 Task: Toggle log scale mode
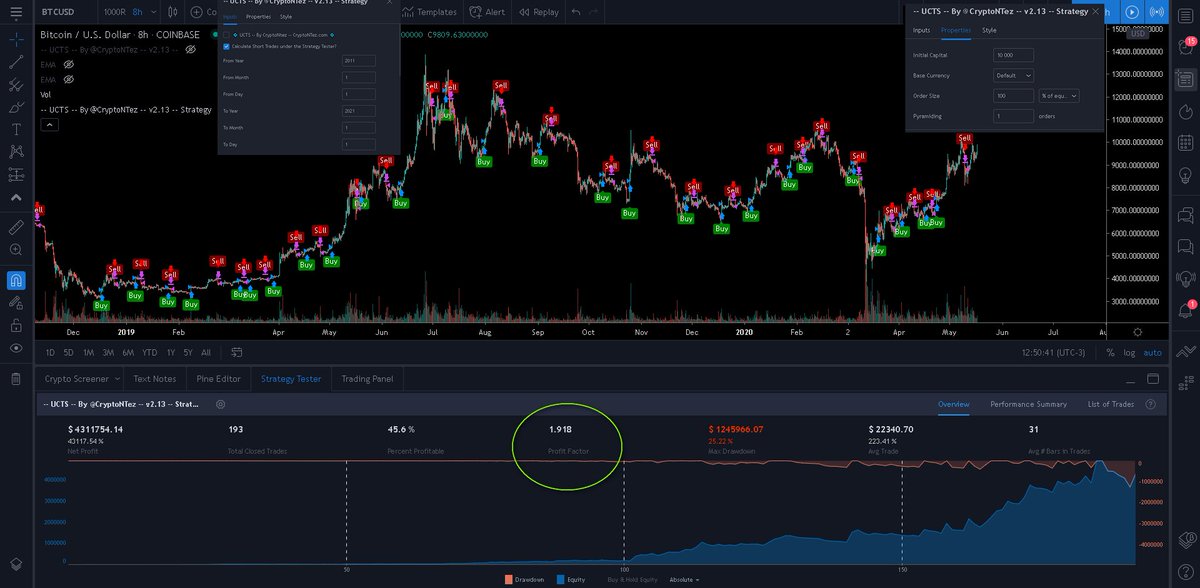pyautogui.click(x=1128, y=352)
